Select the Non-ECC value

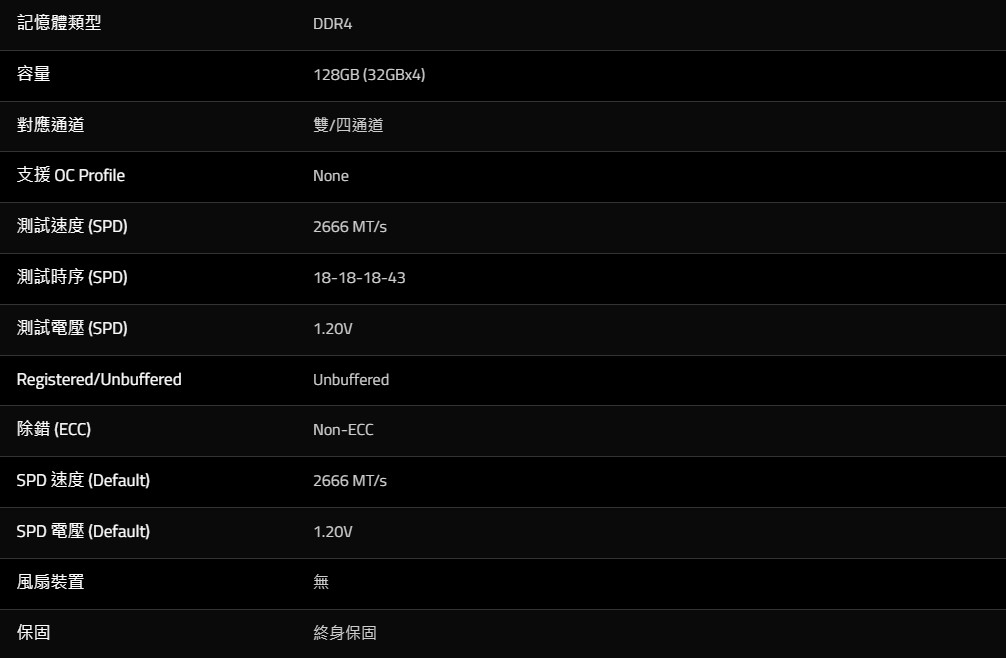(343, 430)
